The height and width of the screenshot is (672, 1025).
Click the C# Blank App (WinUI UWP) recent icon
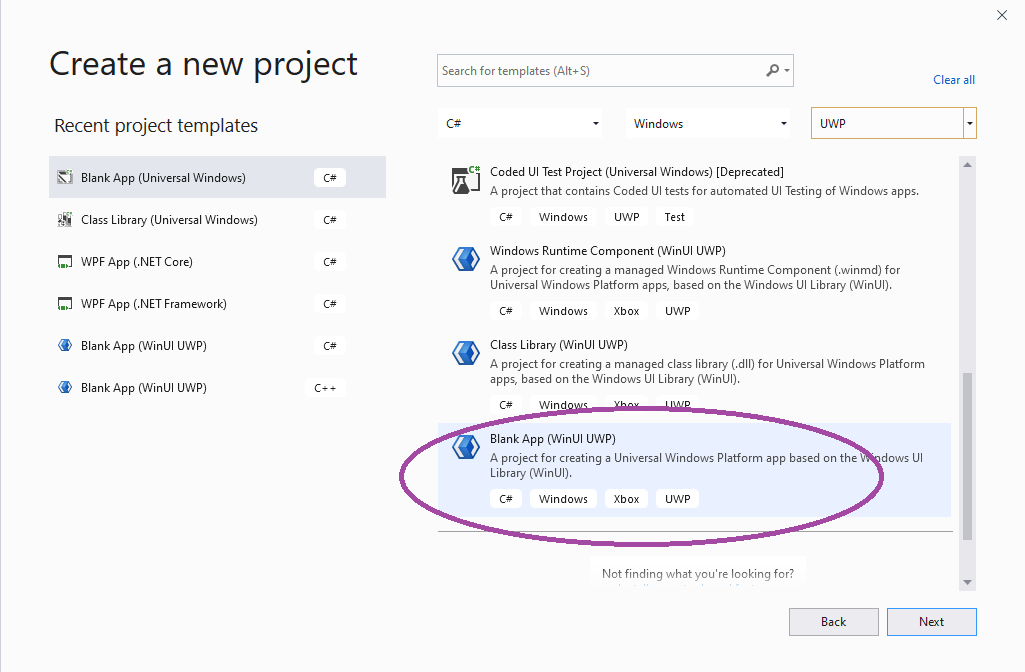(x=65, y=345)
